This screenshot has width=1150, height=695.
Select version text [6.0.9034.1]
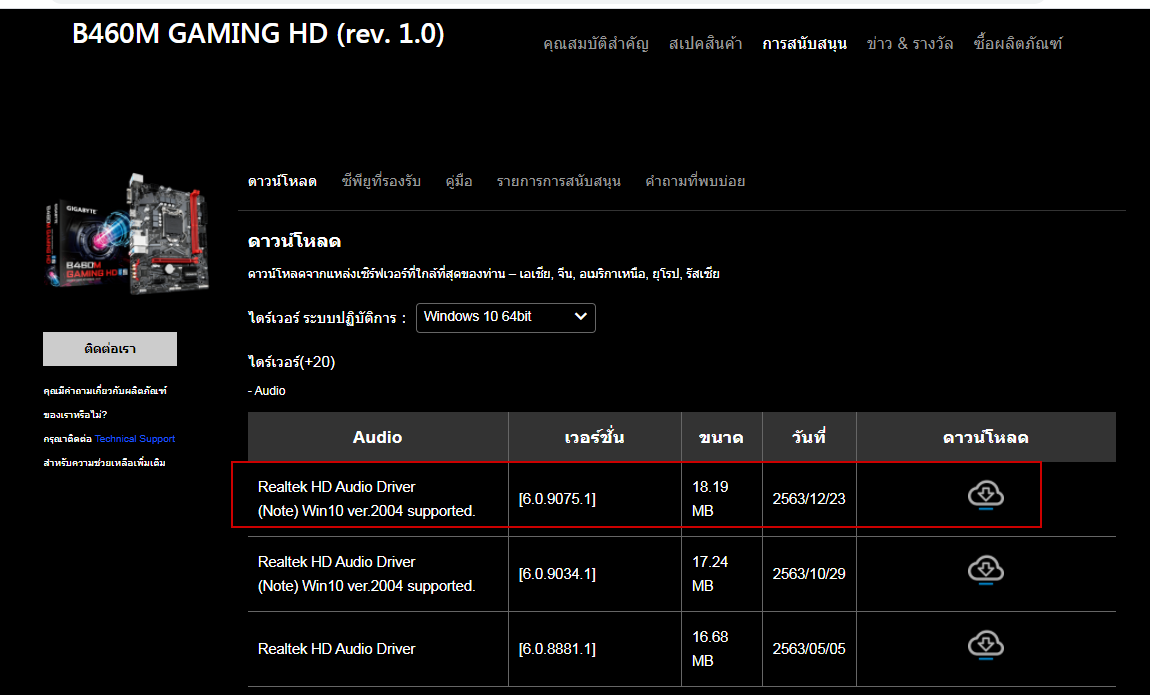557,574
